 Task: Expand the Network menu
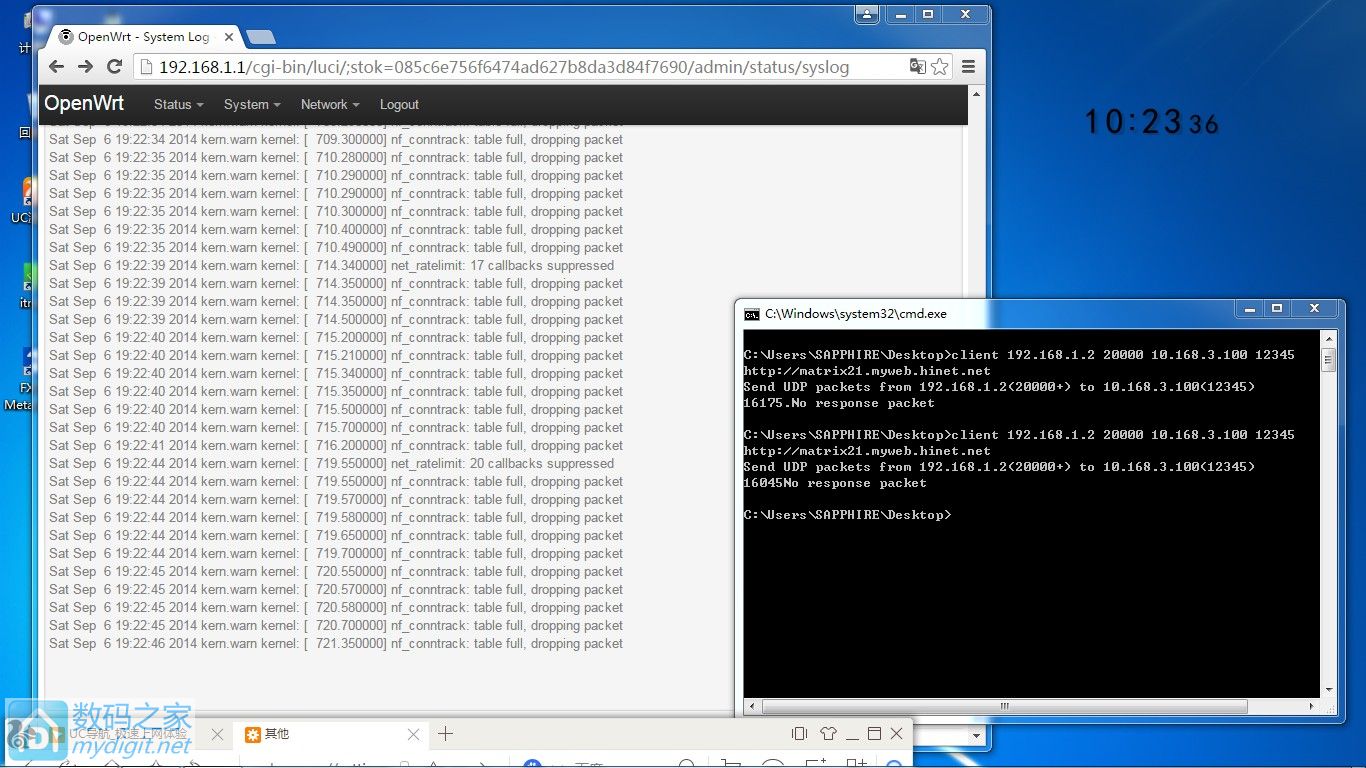click(x=329, y=104)
